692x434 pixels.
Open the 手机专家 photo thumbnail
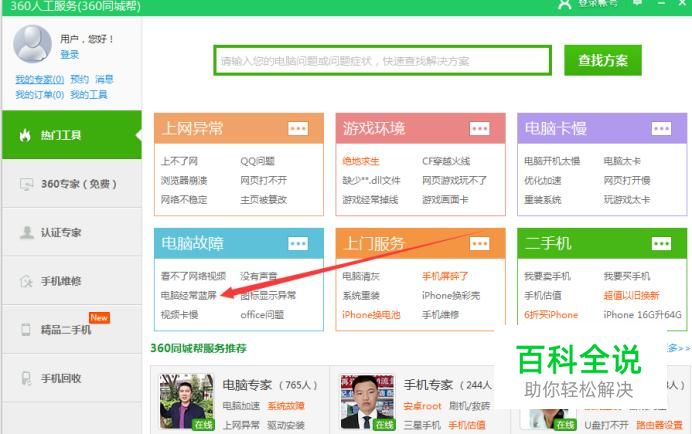point(368,402)
